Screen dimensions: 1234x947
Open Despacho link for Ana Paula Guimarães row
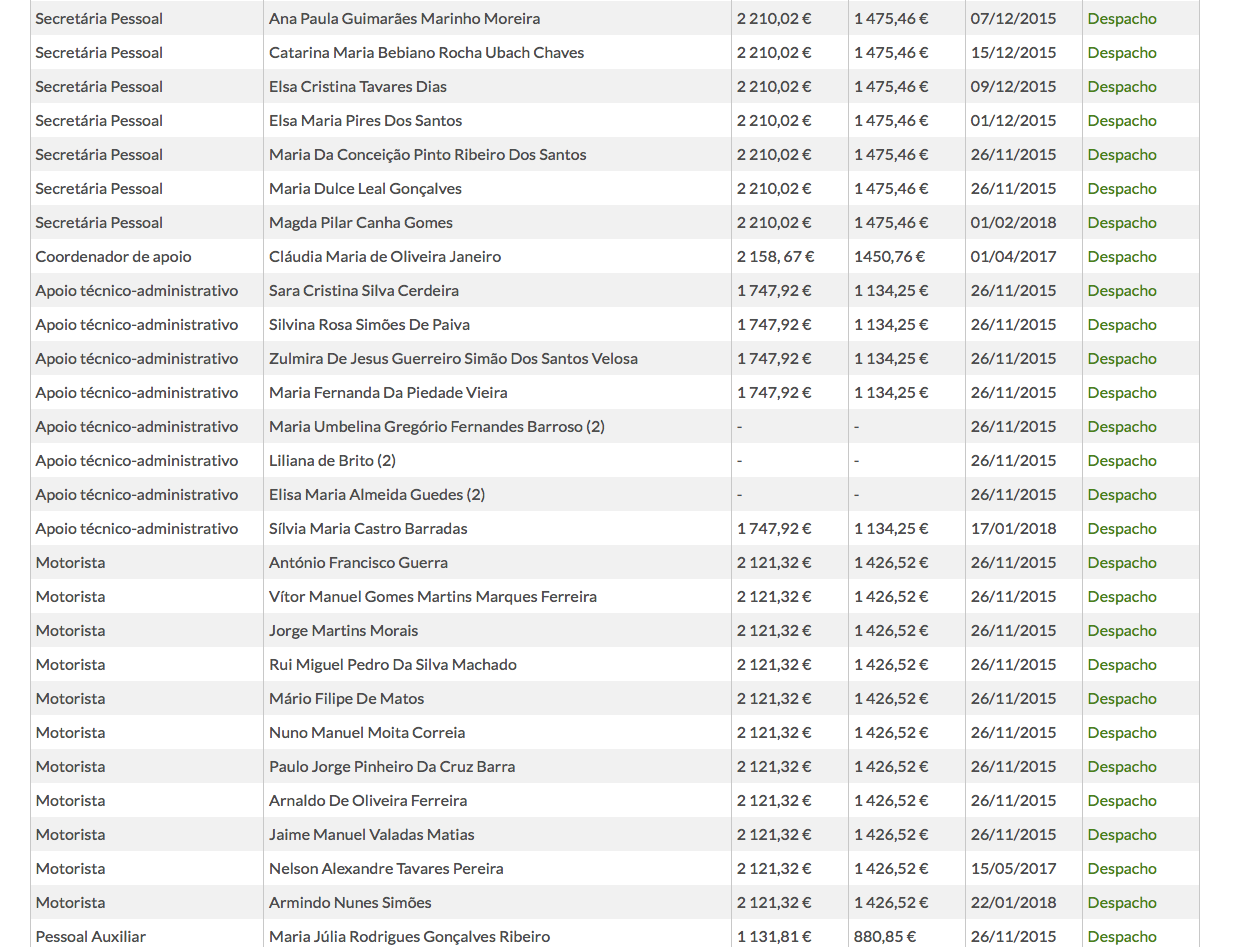pos(1121,19)
